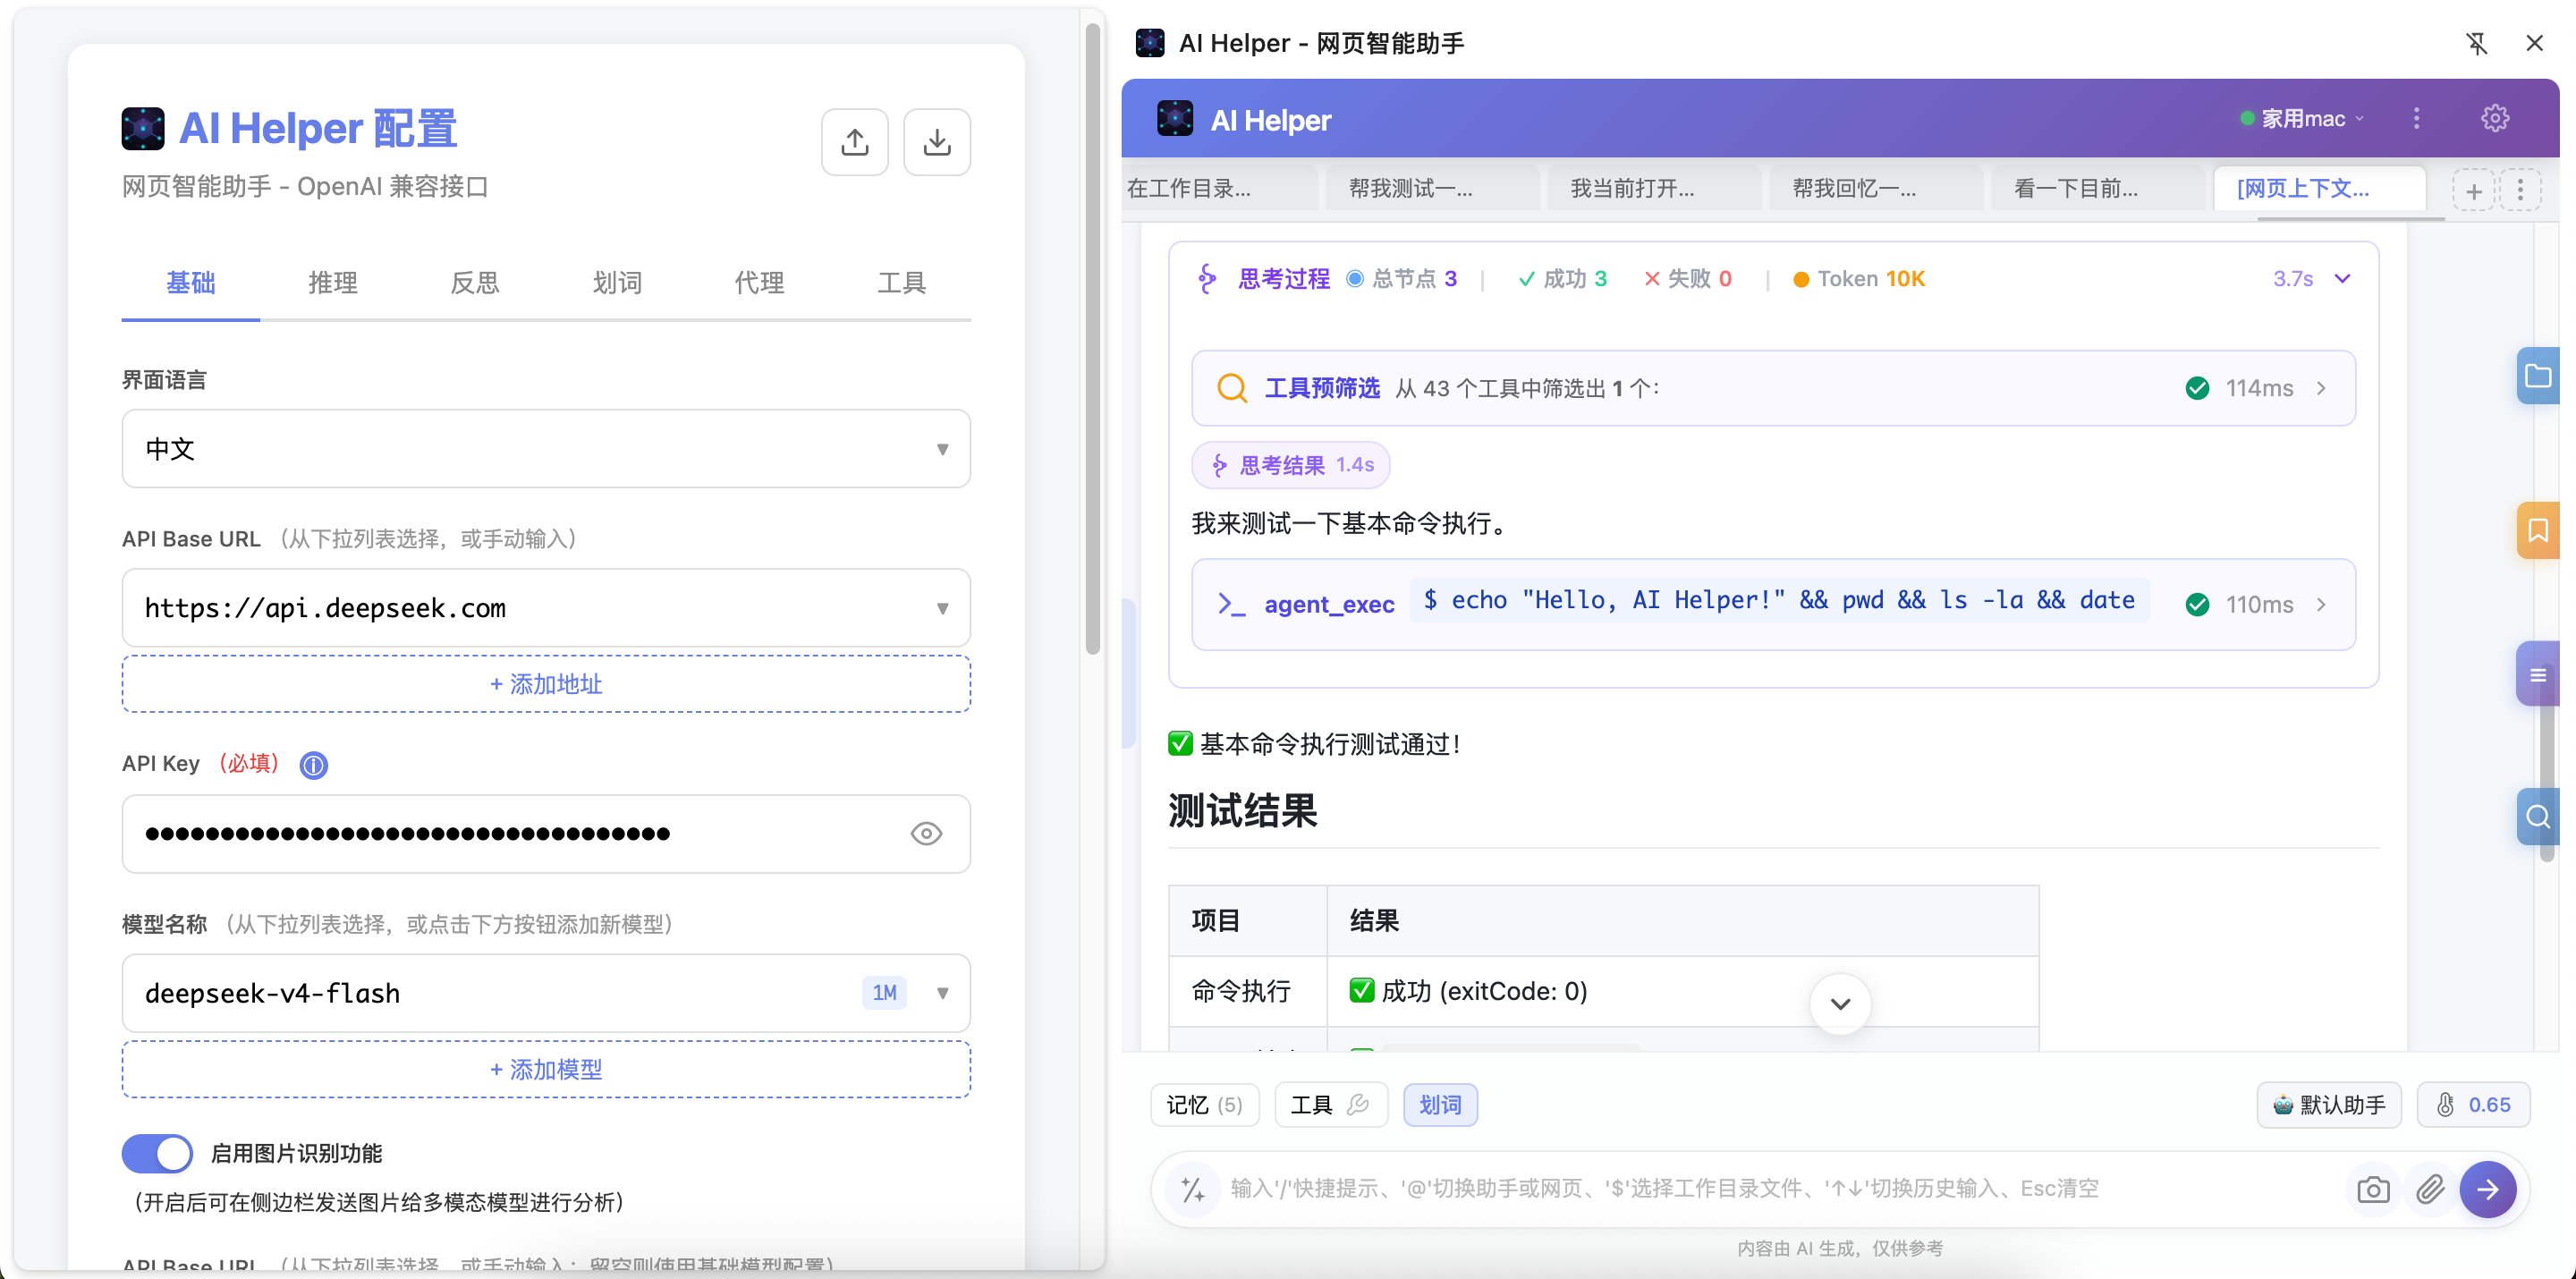Viewport: 2576px width, 1279px height.
Task: Adjust the temperature 0.65 control
Action: pos(2473,1105)
